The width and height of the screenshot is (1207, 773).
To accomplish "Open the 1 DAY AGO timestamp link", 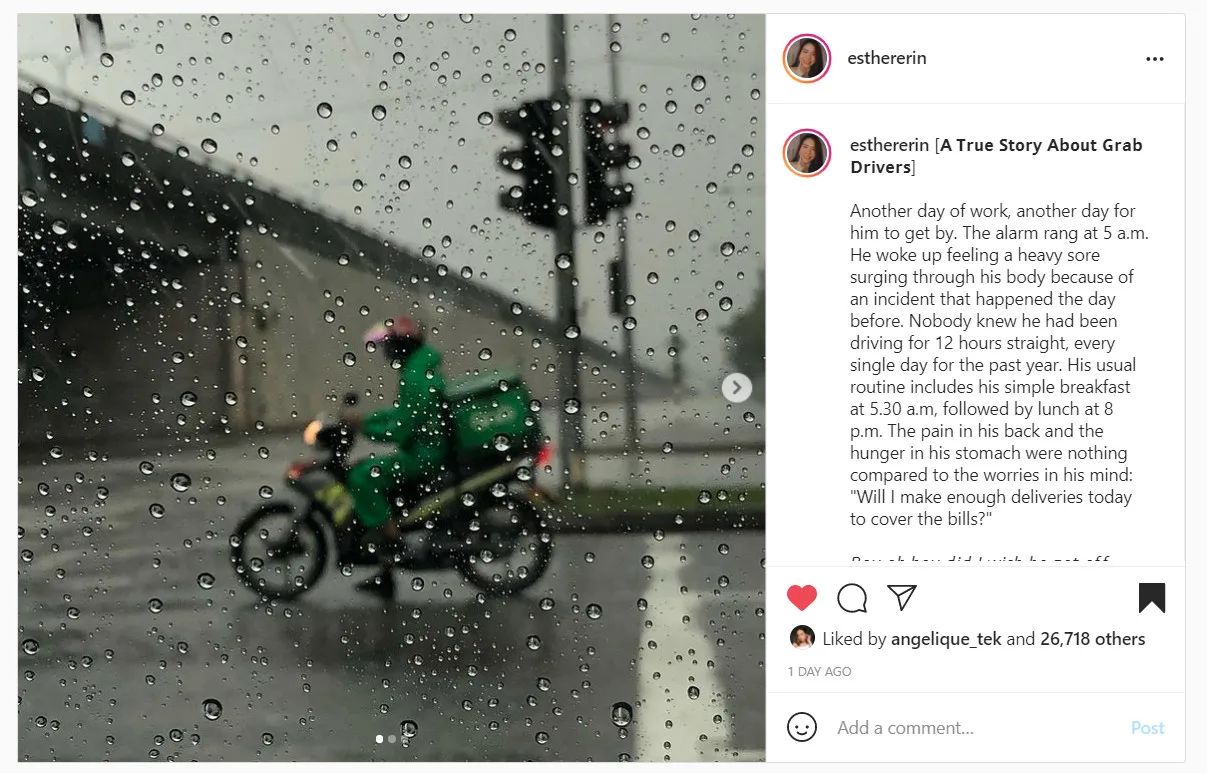I will 820,672.
